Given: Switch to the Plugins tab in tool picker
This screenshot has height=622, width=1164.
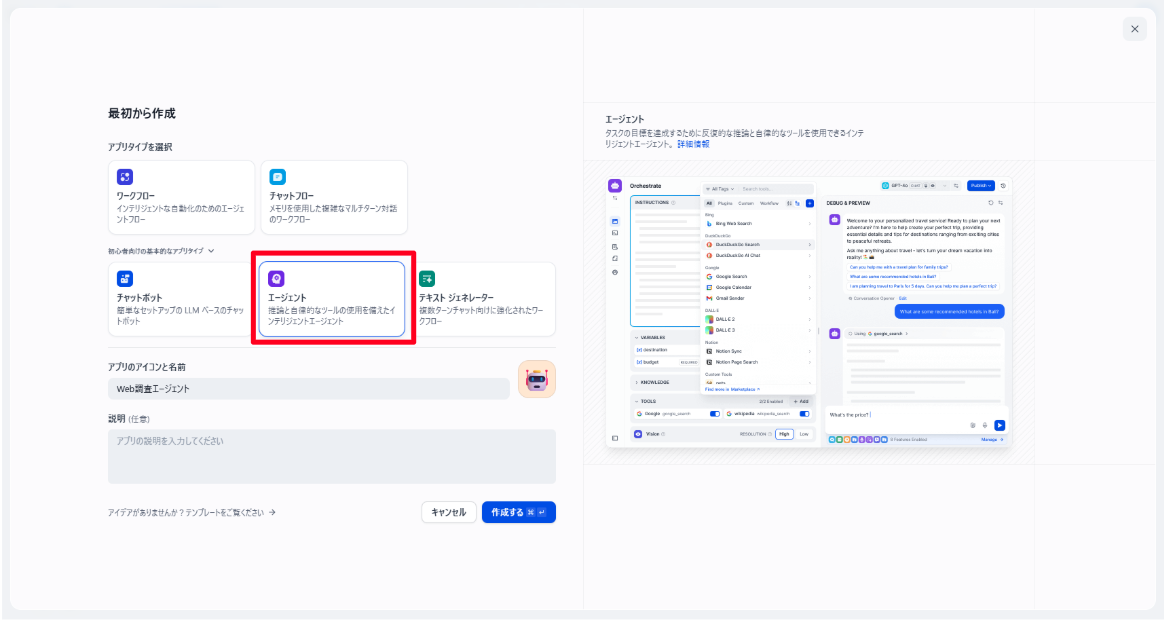Looking at the screenshot, I should tap(726, 203).
